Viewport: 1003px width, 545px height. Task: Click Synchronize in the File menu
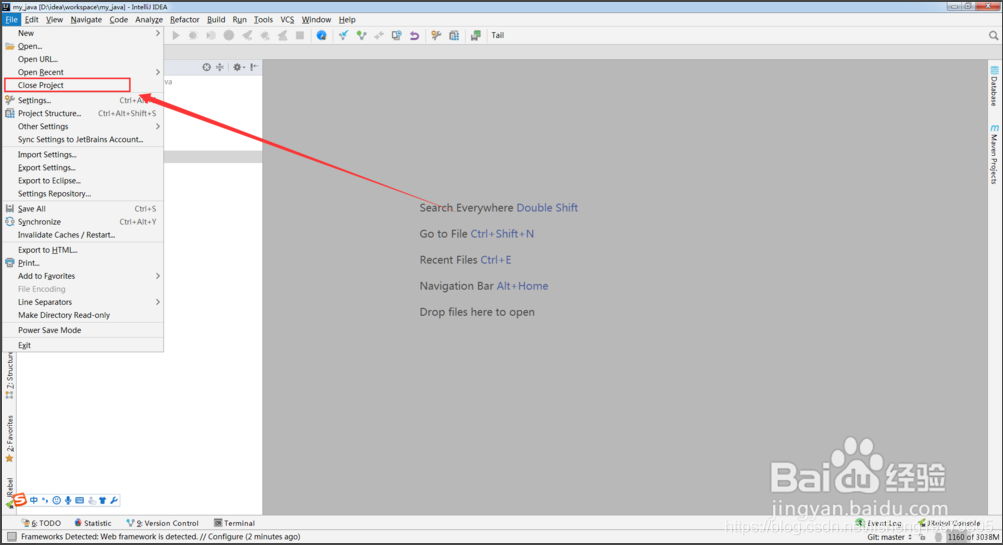click(x=83, y=222)
